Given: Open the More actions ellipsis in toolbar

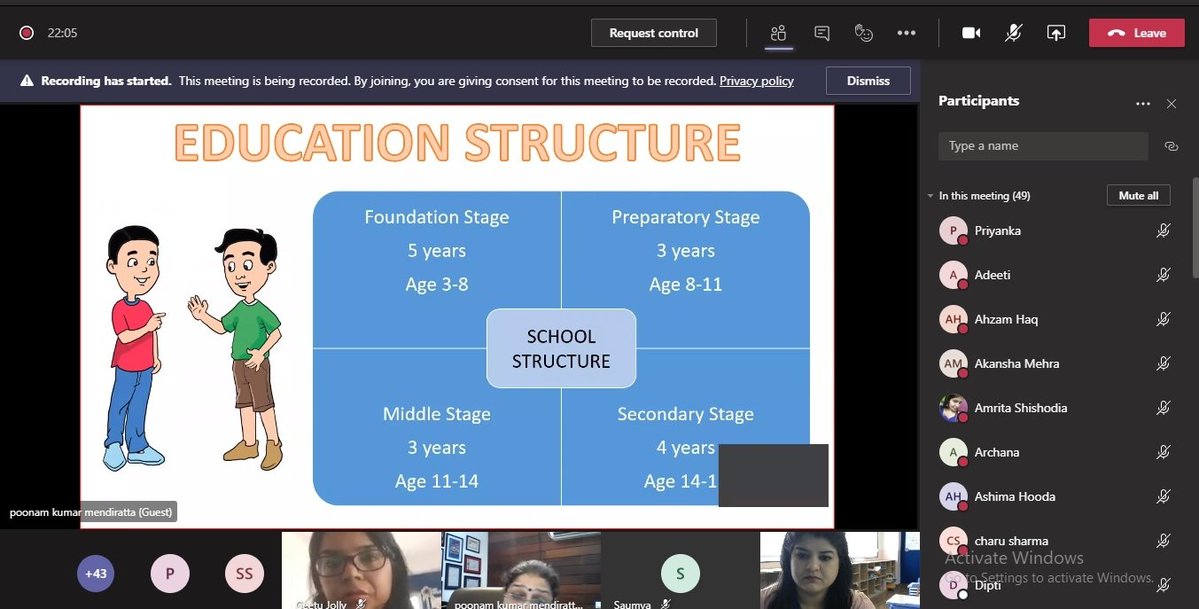Looking at the screenshot, I should [x=906, y=33].
